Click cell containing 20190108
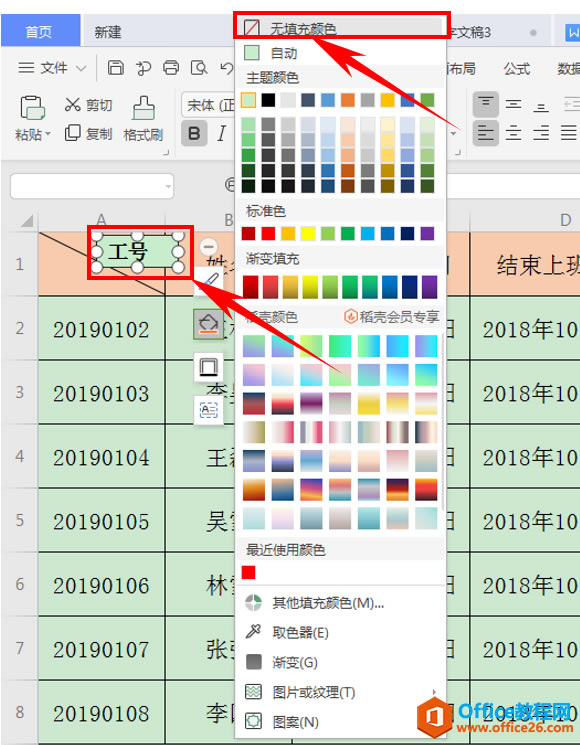580x745 pixels. point(101,713)
